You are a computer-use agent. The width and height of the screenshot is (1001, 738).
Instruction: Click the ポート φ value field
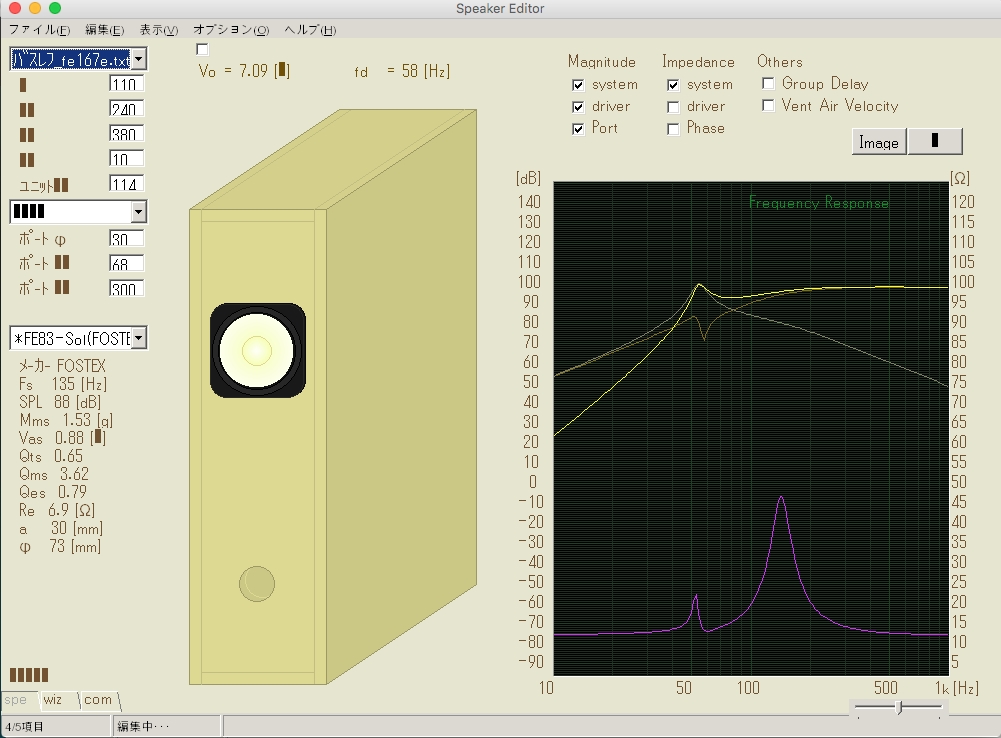click(x=126, y=240)
